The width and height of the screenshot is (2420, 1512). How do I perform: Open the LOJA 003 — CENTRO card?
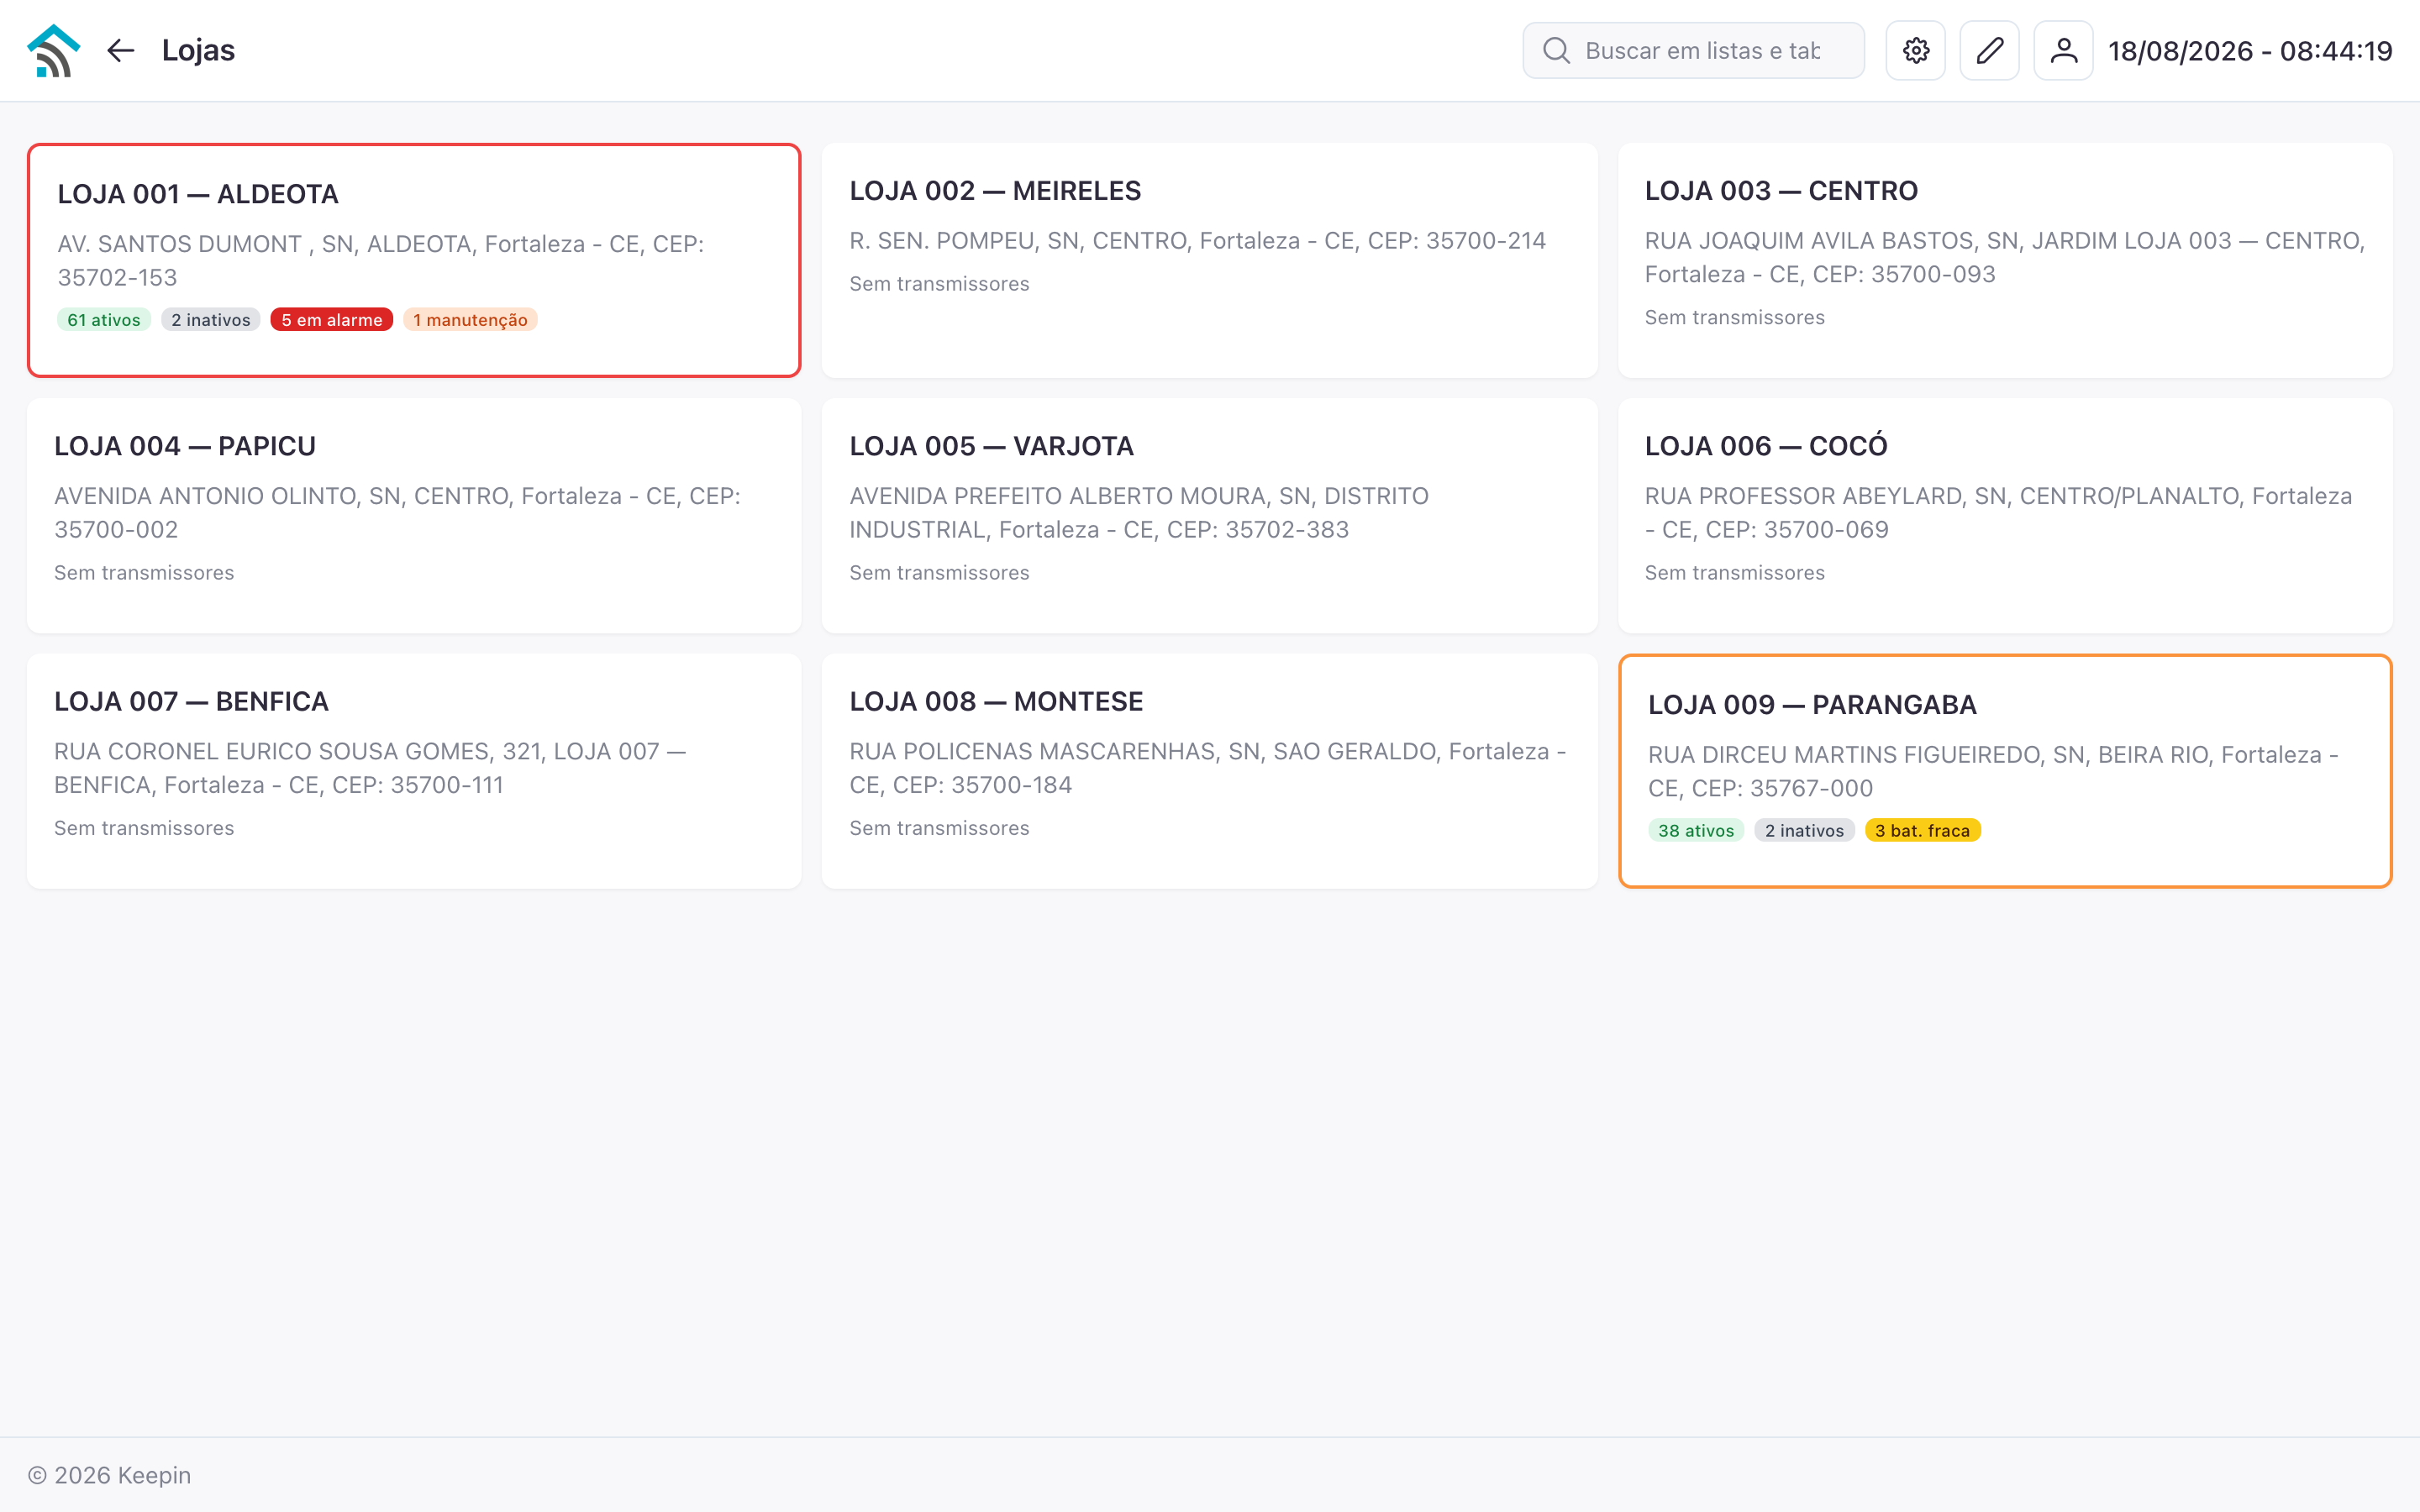click(2005, 260)
